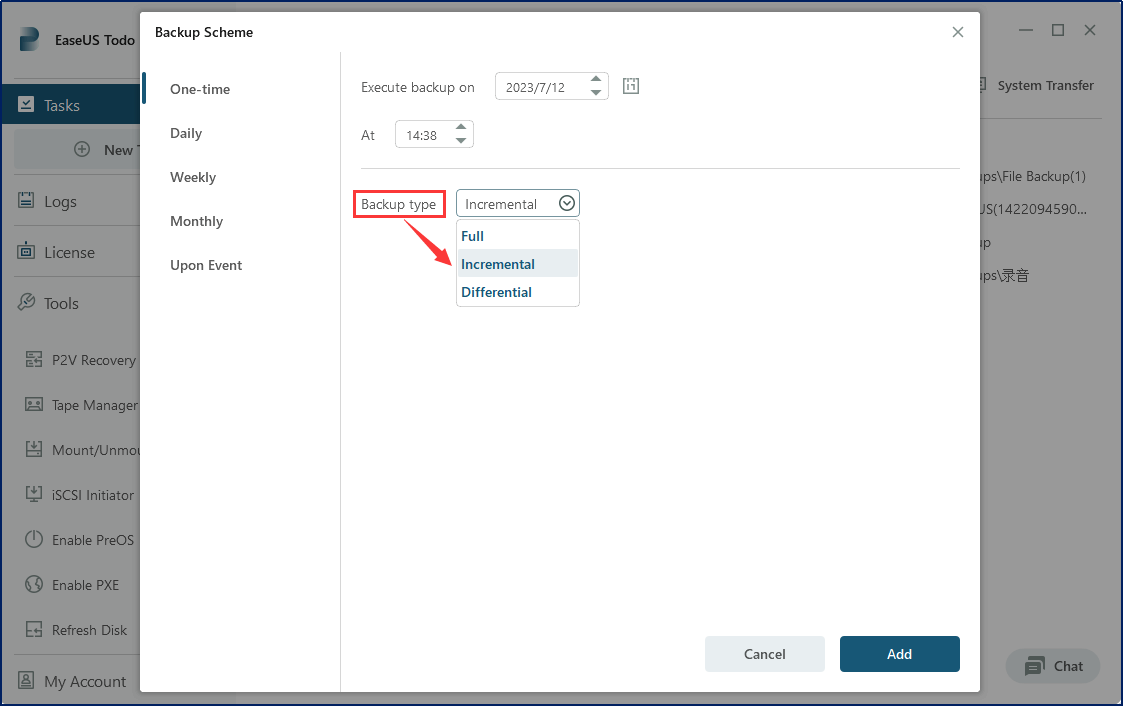This screenshot has width=1123, height=706.
Task: Increase the backup date using the up arrow
Action: (x=596, y=79)
